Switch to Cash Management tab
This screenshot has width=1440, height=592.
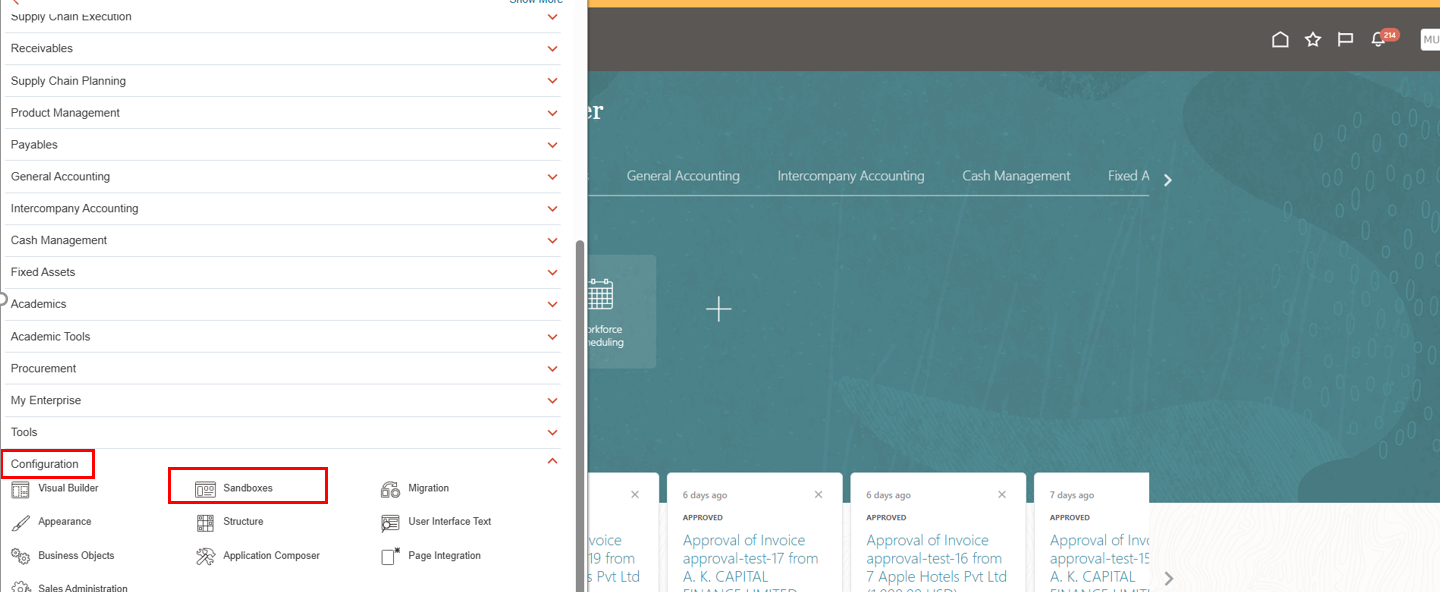pyautogui.click(x=1016, y=176)
